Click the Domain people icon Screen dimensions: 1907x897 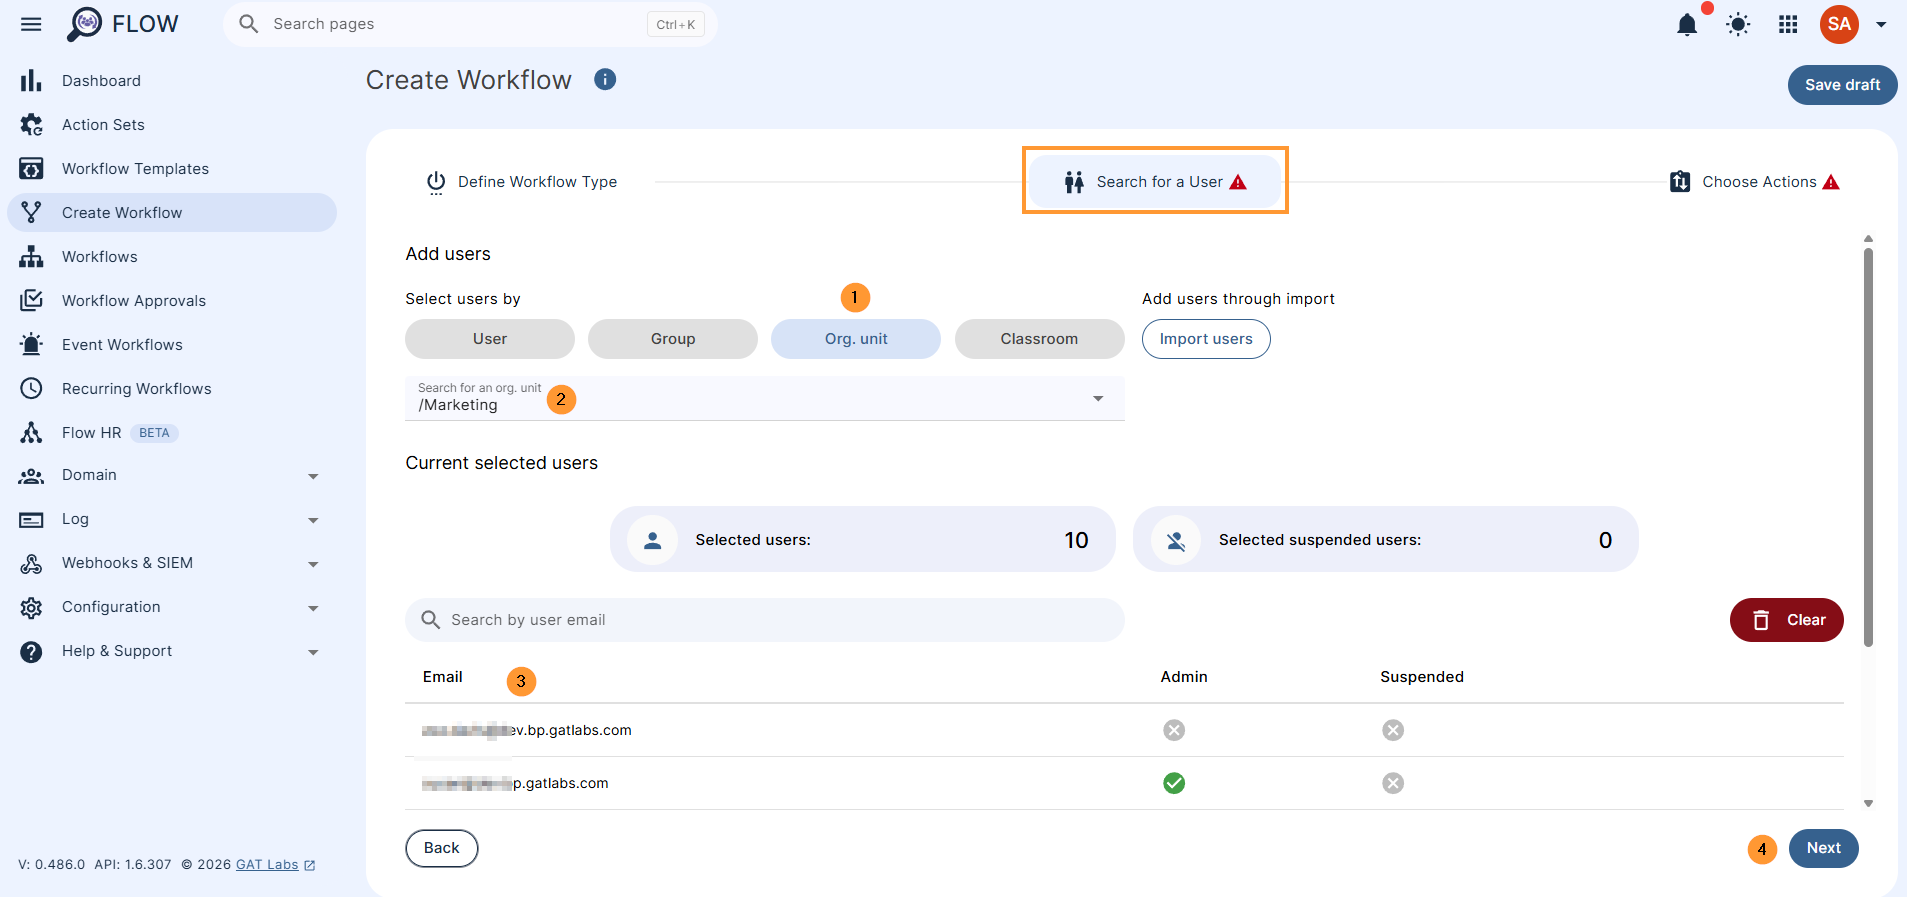coord(31,476)
